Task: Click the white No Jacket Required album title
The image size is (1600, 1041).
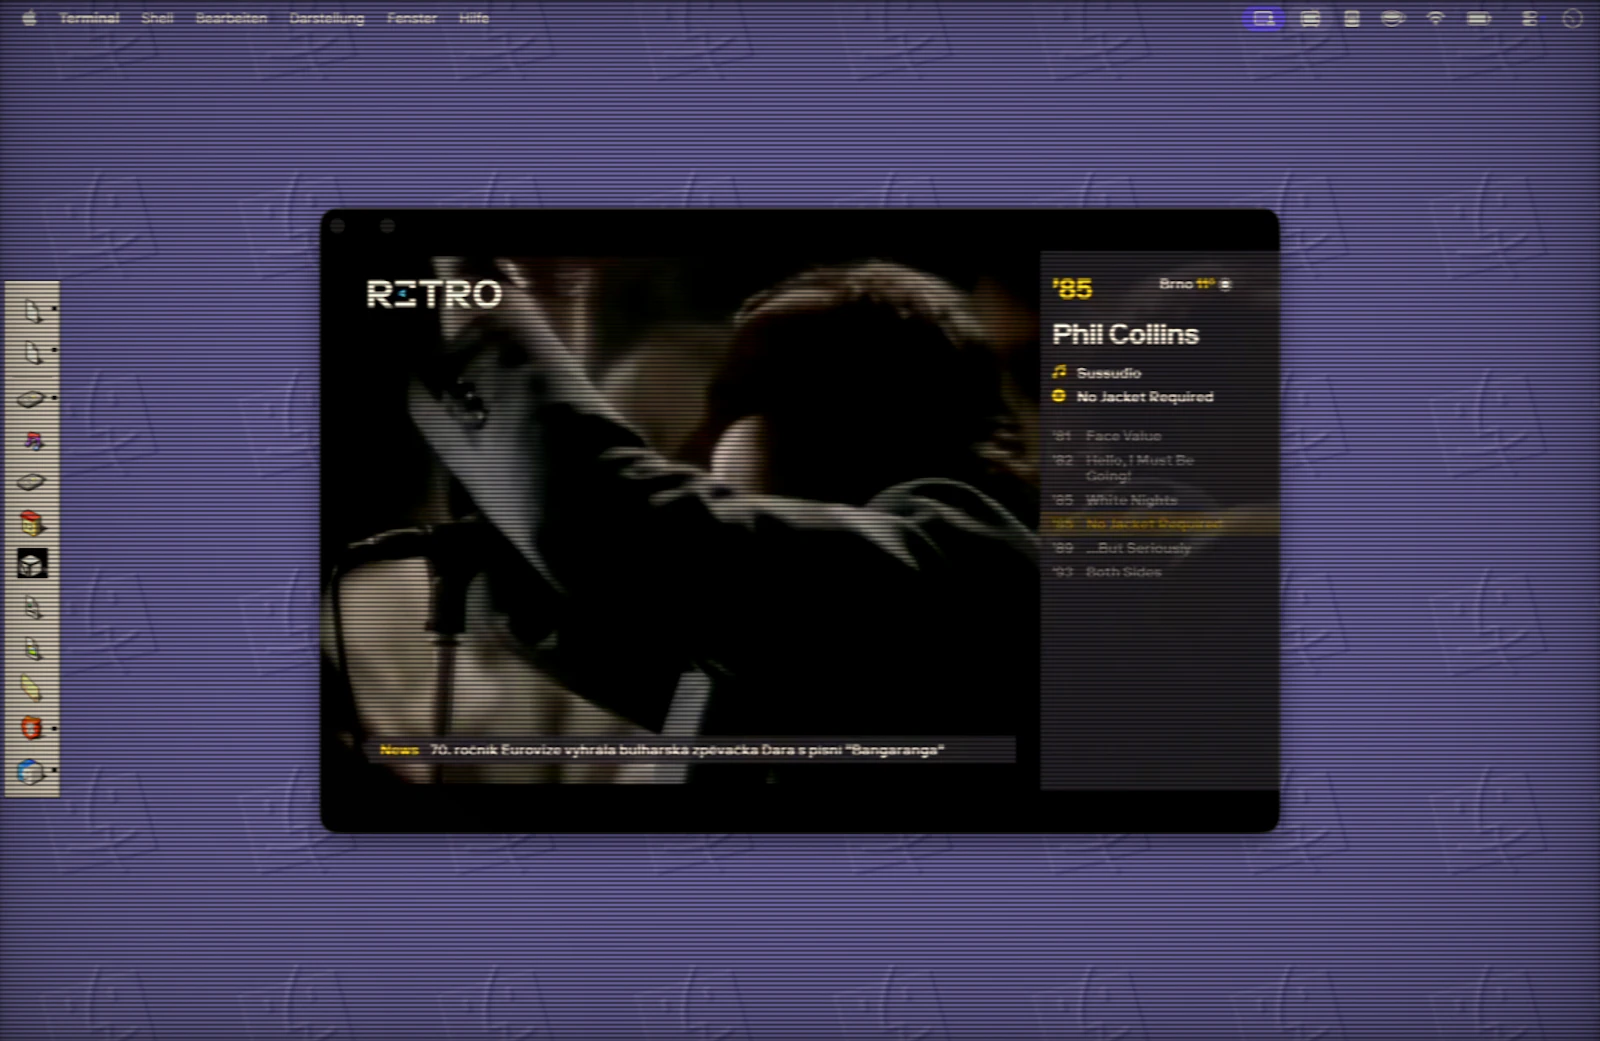Action: [1145, 397]
